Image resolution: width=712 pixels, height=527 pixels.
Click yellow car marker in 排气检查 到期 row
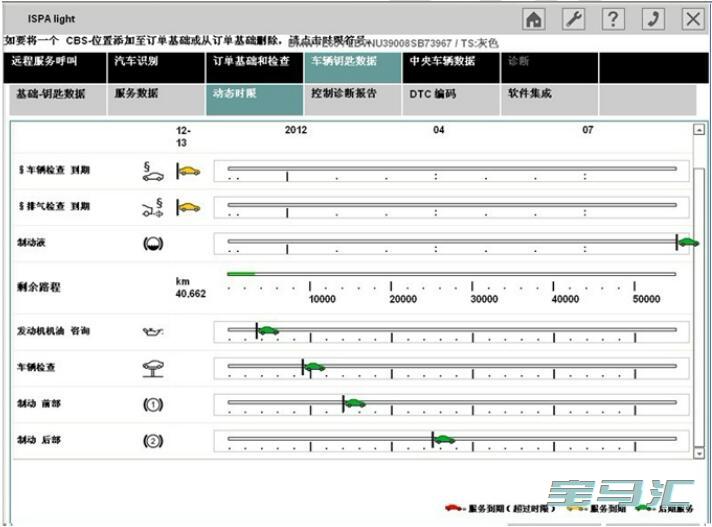tap(189, 207)
